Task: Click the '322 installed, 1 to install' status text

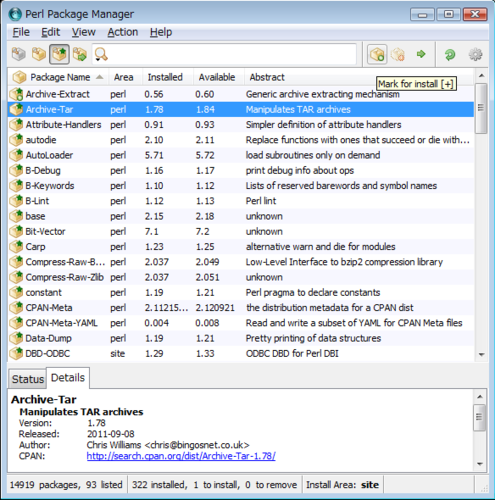Action: click(186, 485)
